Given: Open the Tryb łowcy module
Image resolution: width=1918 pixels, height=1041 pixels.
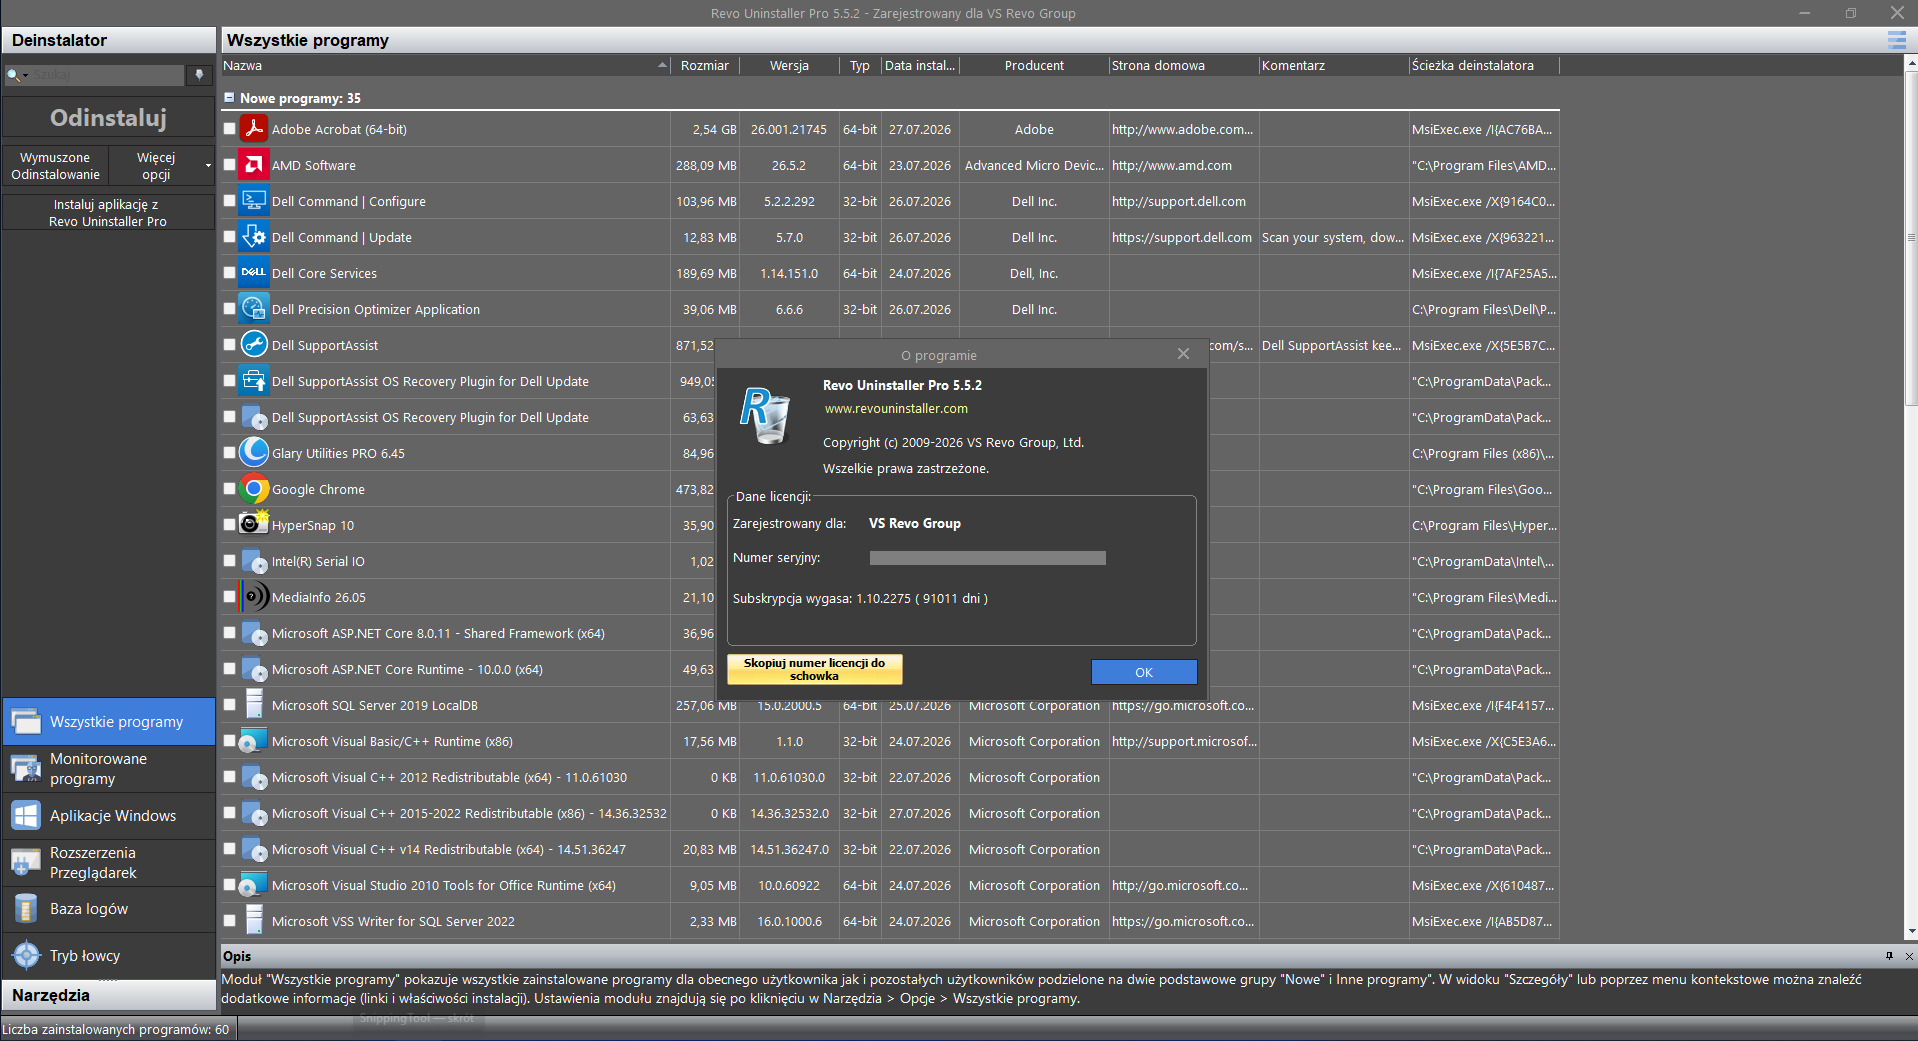Looking at the screenshot, I should click(109, 956).
